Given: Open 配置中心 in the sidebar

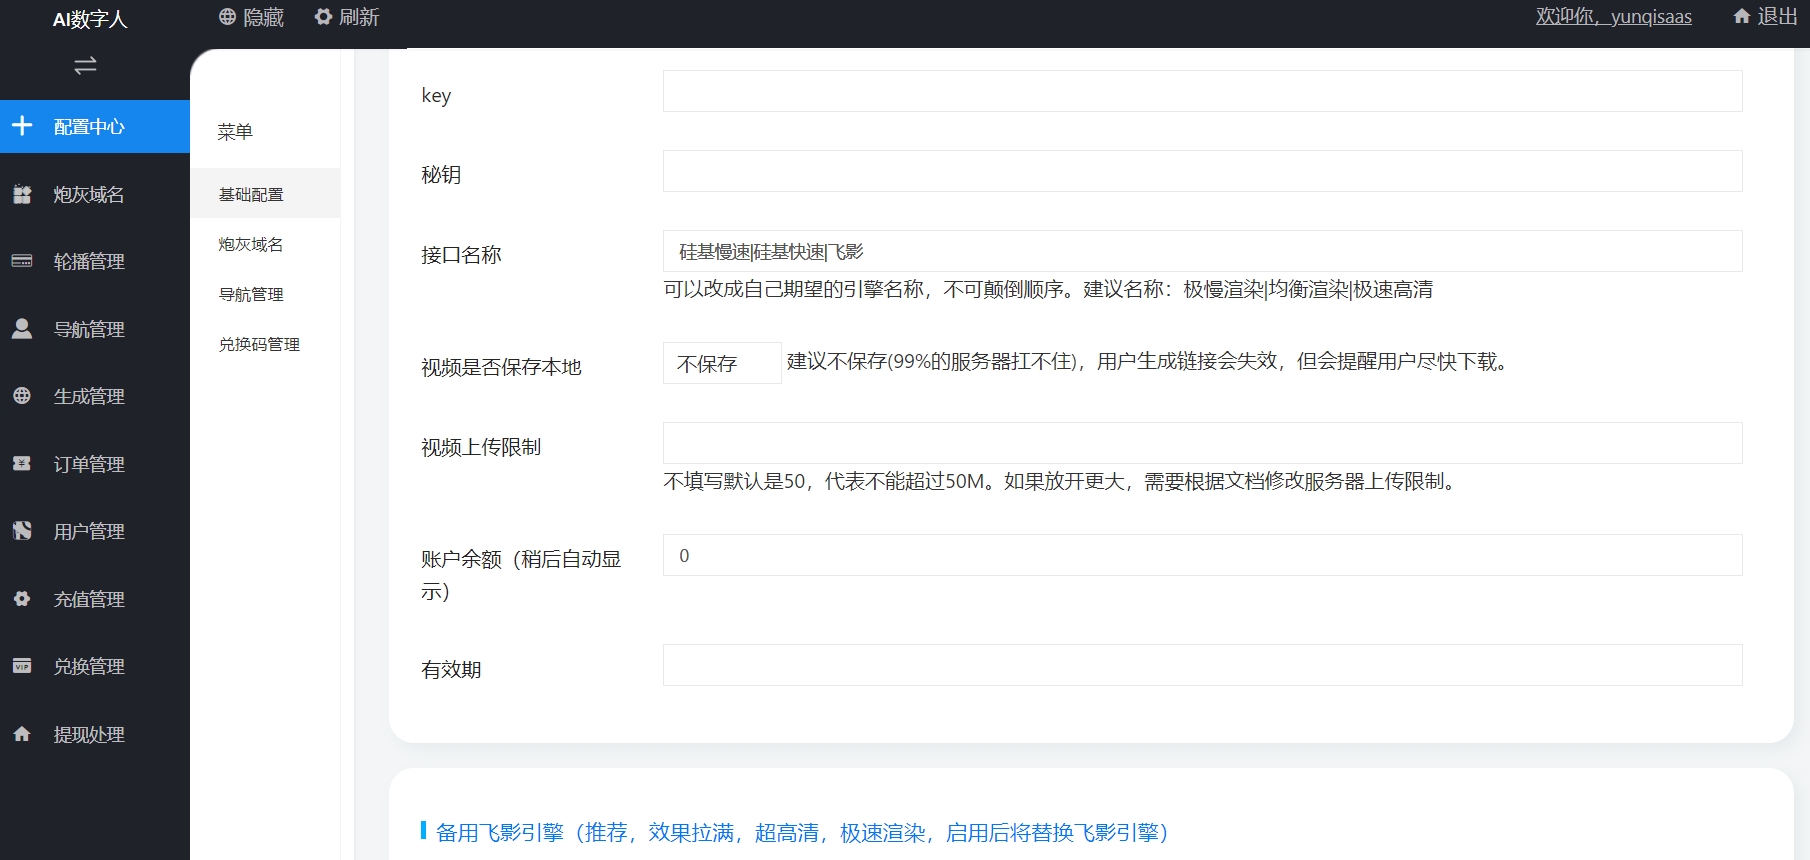Looking at the screenshot, I should [x=95, y=126].
